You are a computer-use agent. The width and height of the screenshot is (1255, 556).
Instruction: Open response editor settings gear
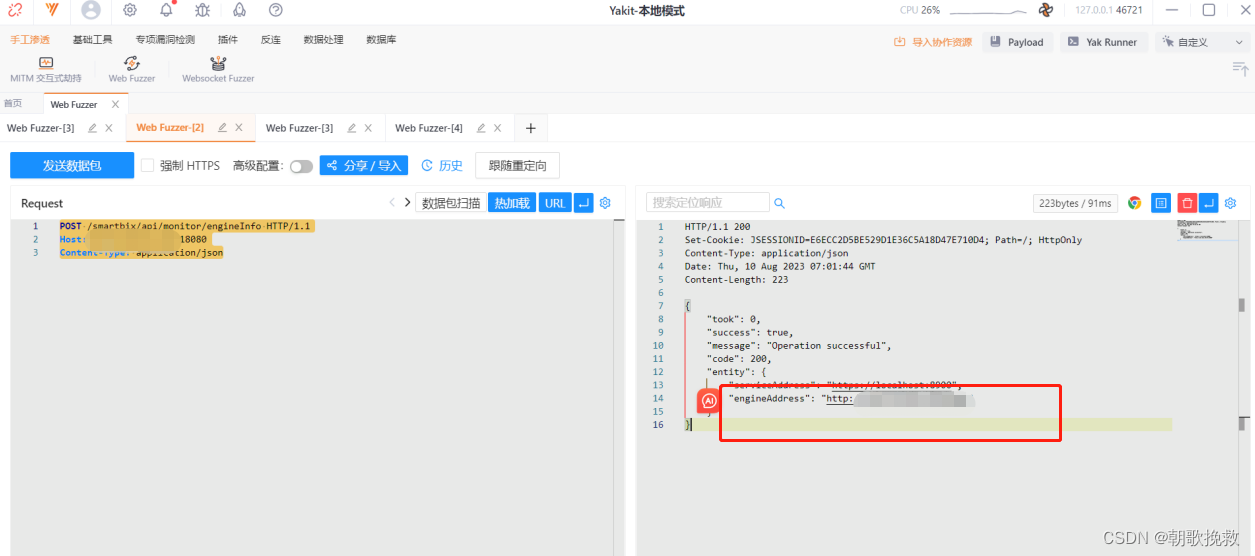tap(1231, 203)
